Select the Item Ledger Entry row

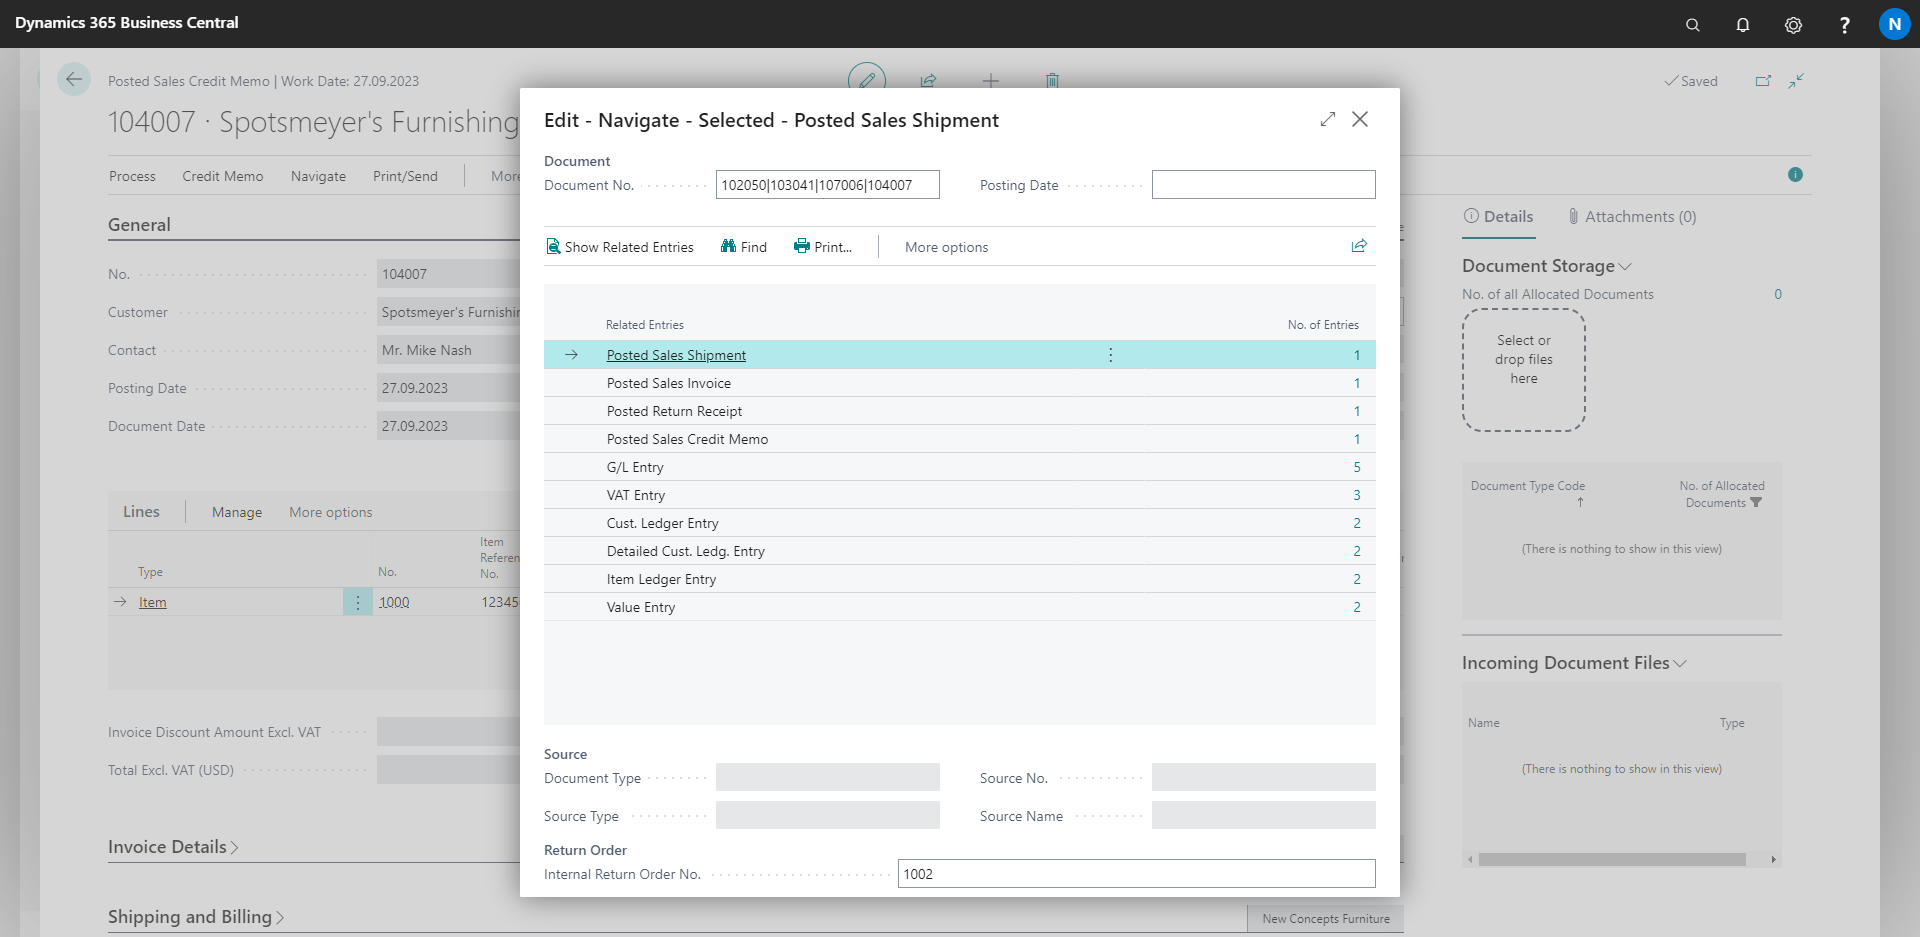(959, 579)
